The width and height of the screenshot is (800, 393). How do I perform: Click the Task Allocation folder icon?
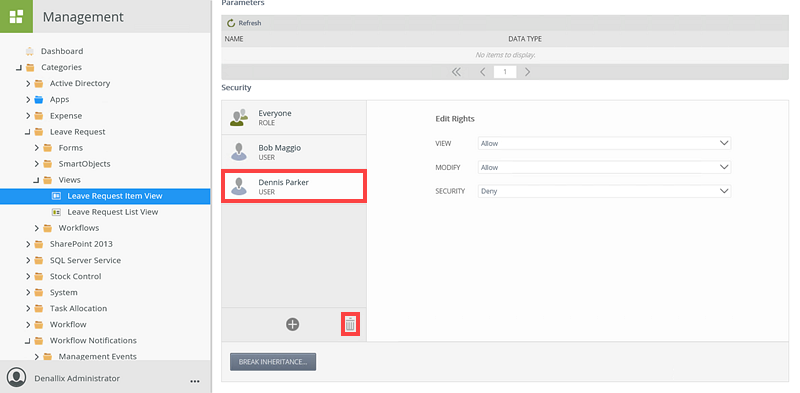coord(39,308)
